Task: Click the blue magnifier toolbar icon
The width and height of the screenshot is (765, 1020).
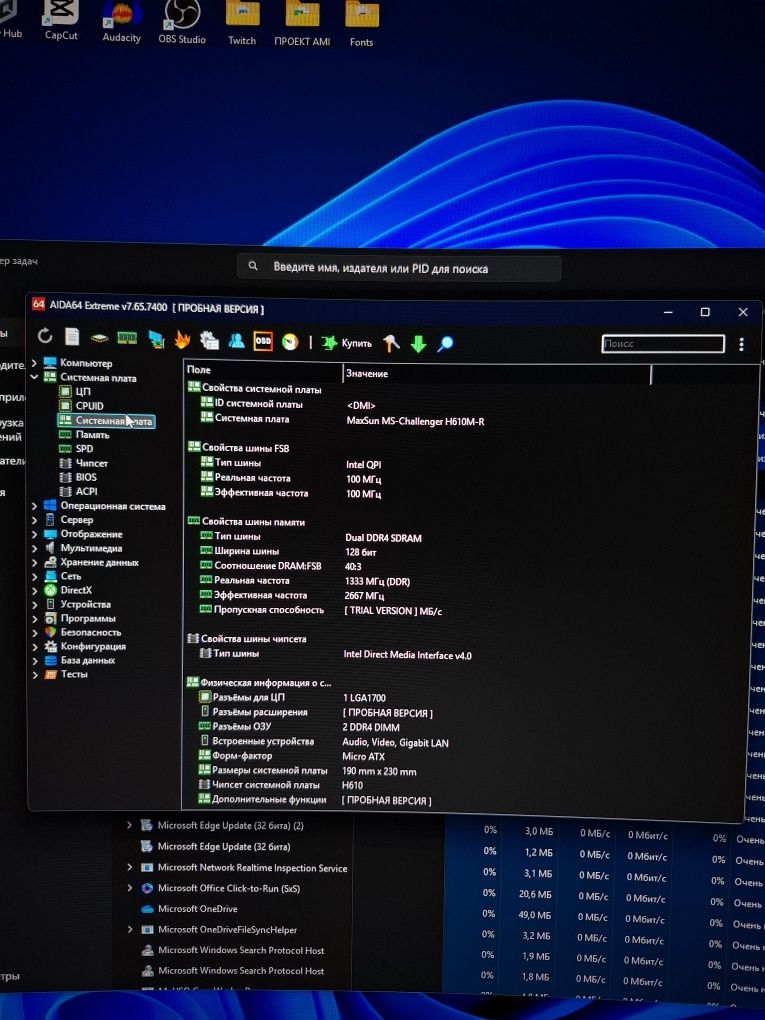Action: (445, 343)
